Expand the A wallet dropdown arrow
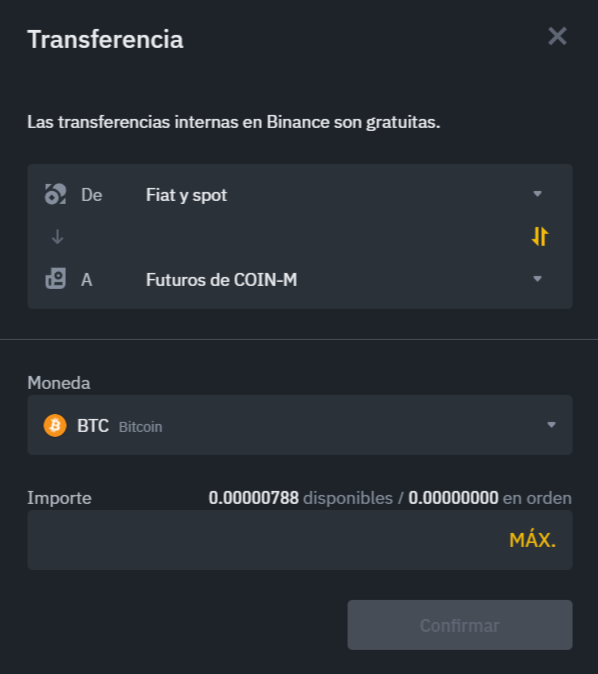This screenshot has height=674, width=598. point(537,279)
